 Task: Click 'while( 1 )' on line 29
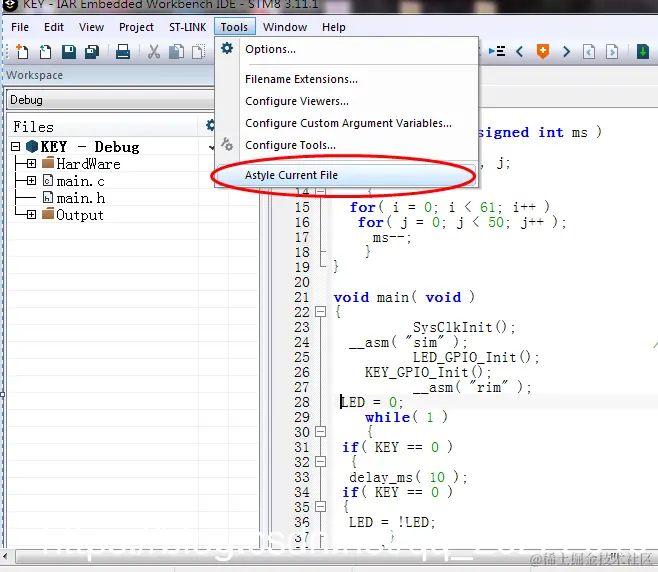point(407,417)
